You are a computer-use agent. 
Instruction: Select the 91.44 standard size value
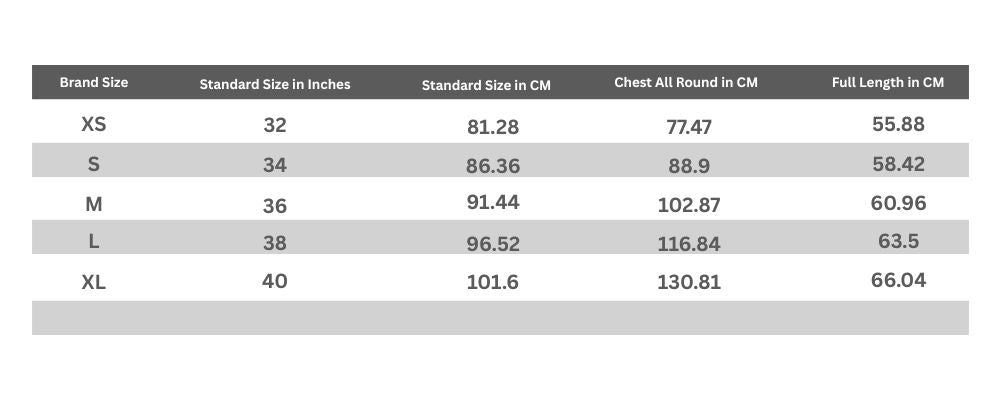[x=493, y=203]
